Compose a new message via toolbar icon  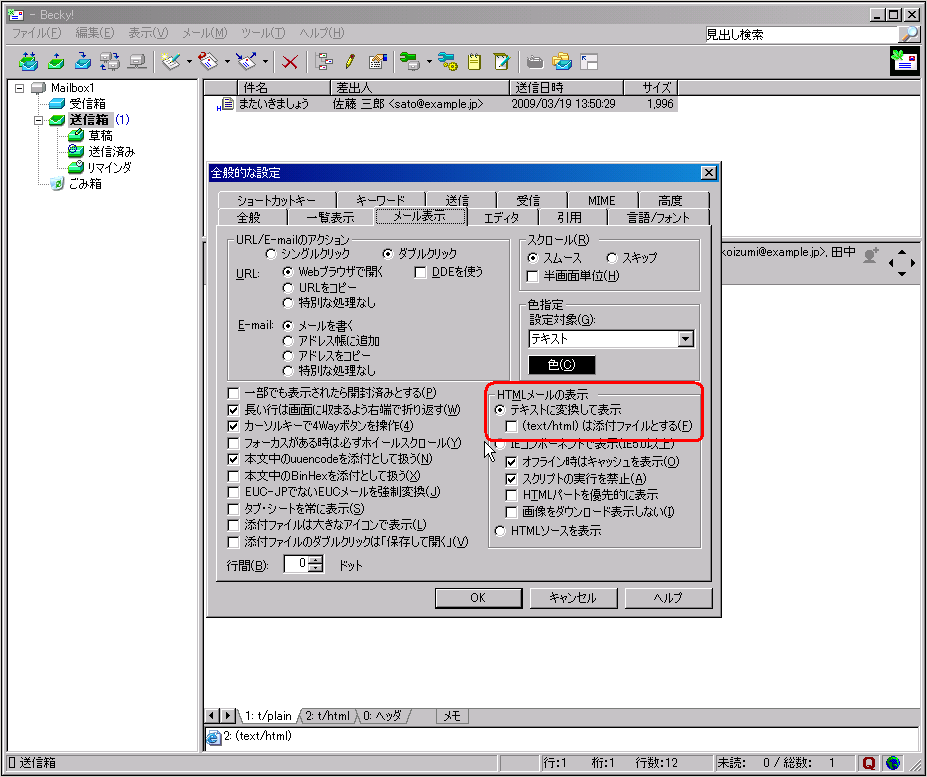171,61
